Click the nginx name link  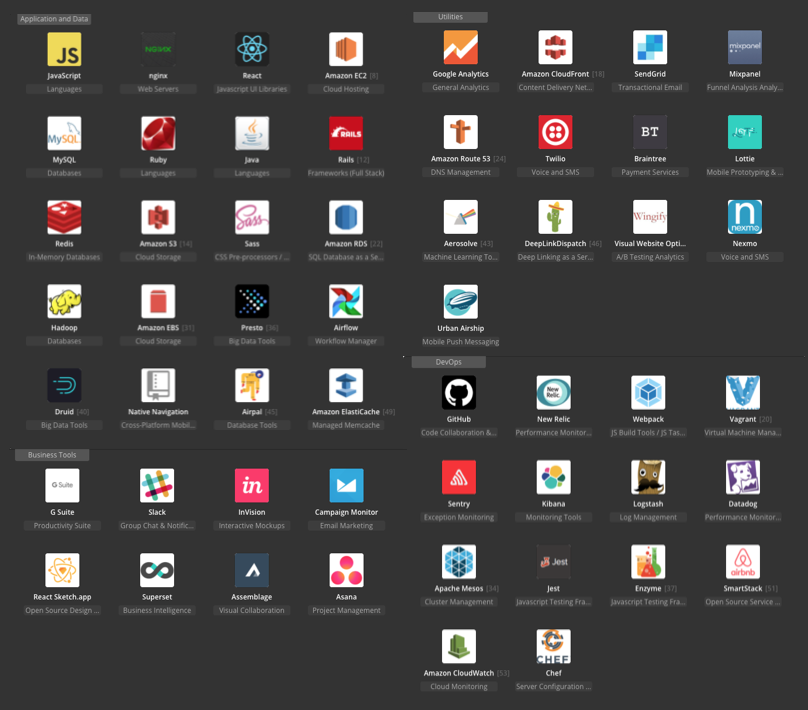click(x=158, y=76)
